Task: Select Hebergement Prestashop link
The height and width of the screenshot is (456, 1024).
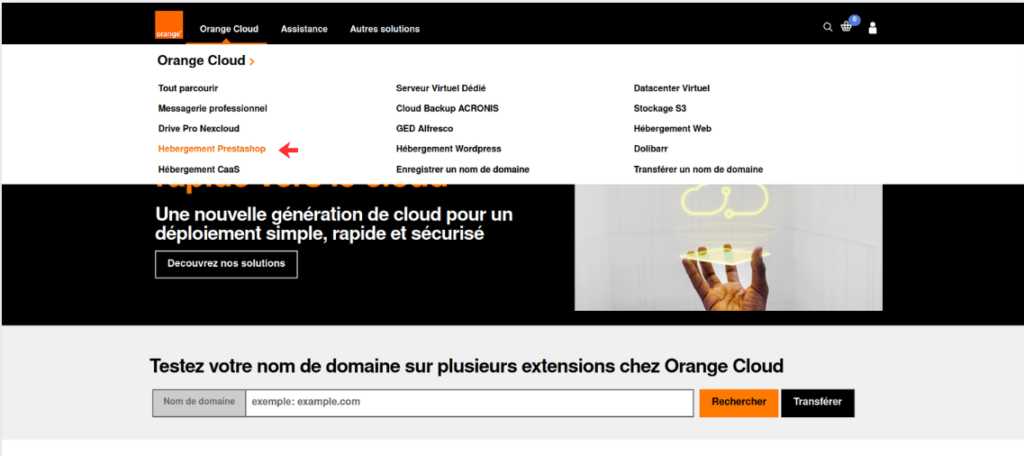Action: tap(211, 149)
